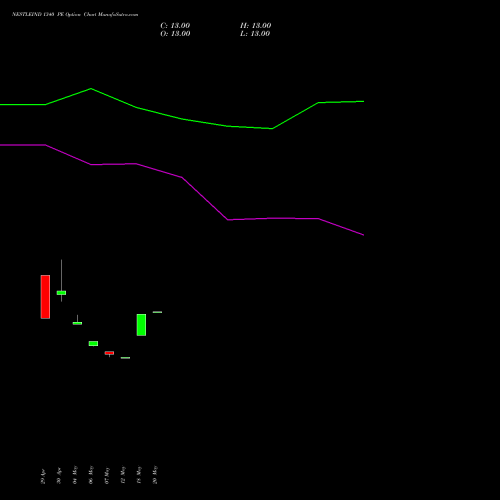The width and height of the screenshot is (500, 500).
Task: Click the NESTLEIND PE Option Chart title
Action: pos(75,14)
